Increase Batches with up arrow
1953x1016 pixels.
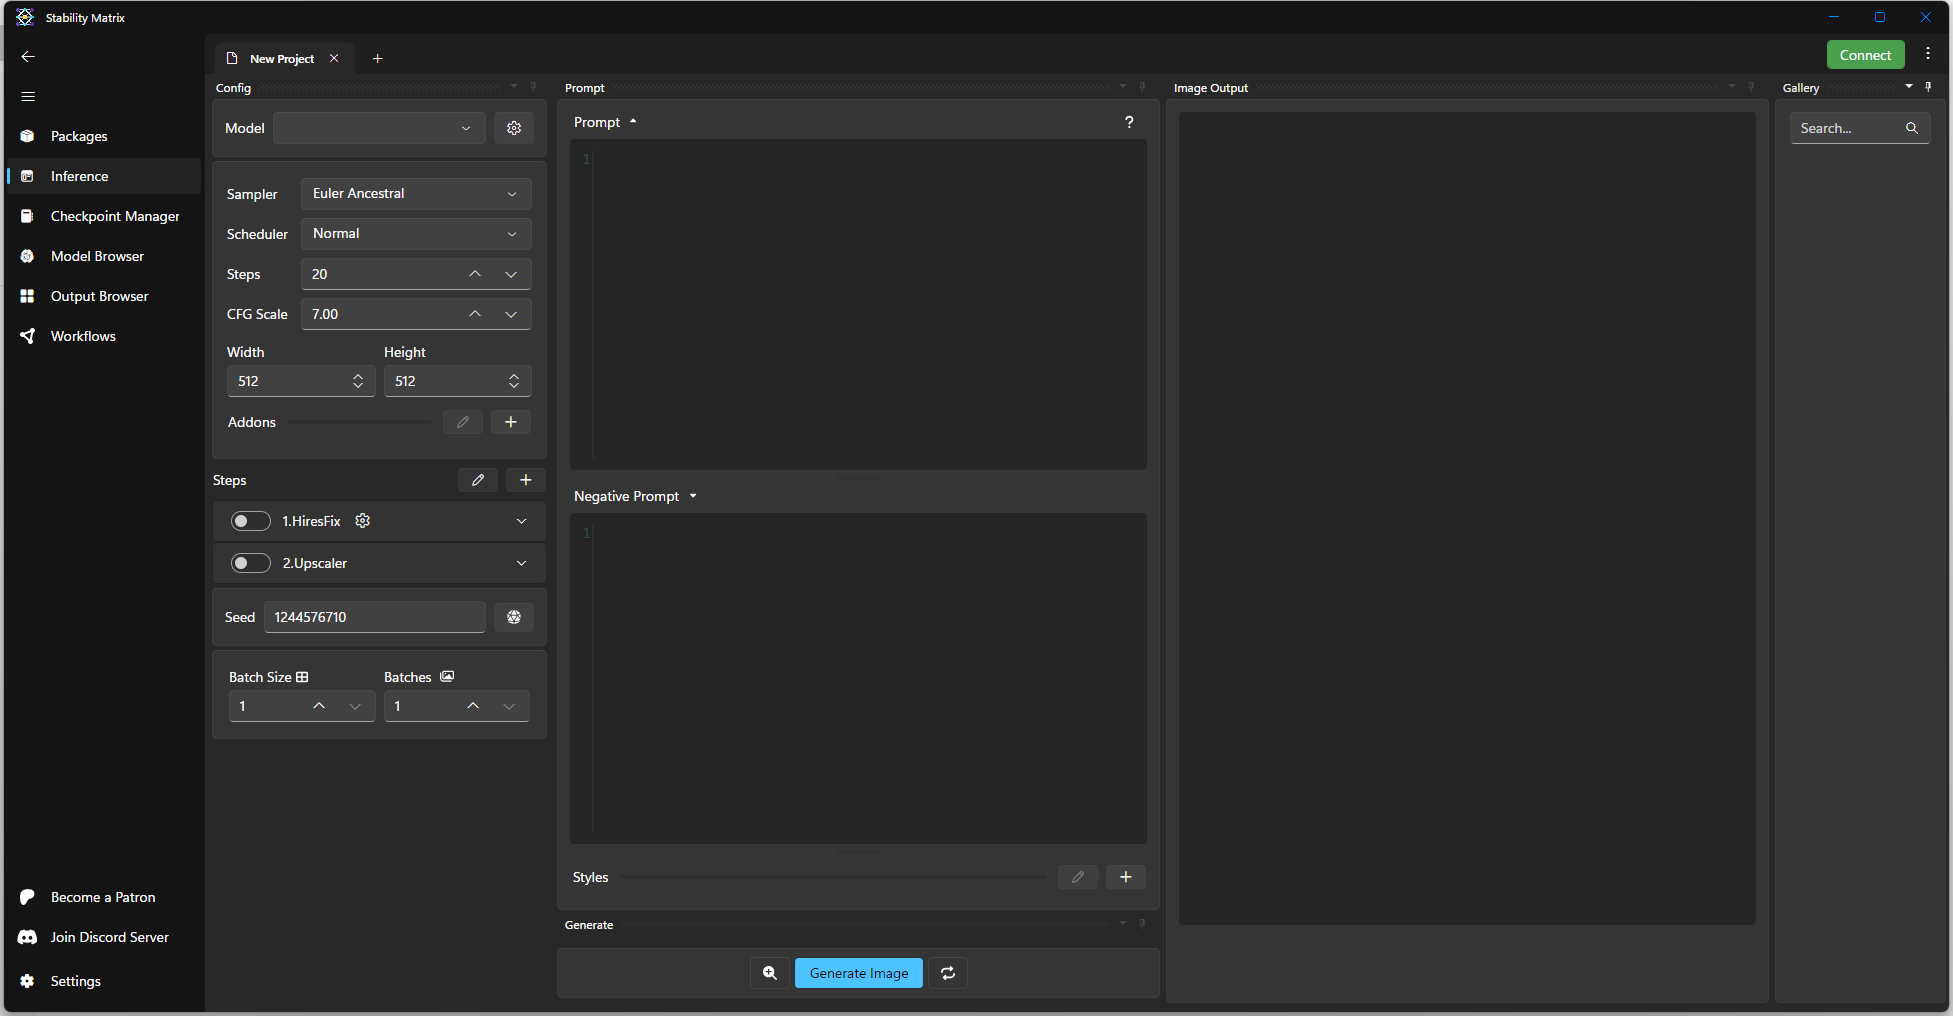tap(473, 706)
